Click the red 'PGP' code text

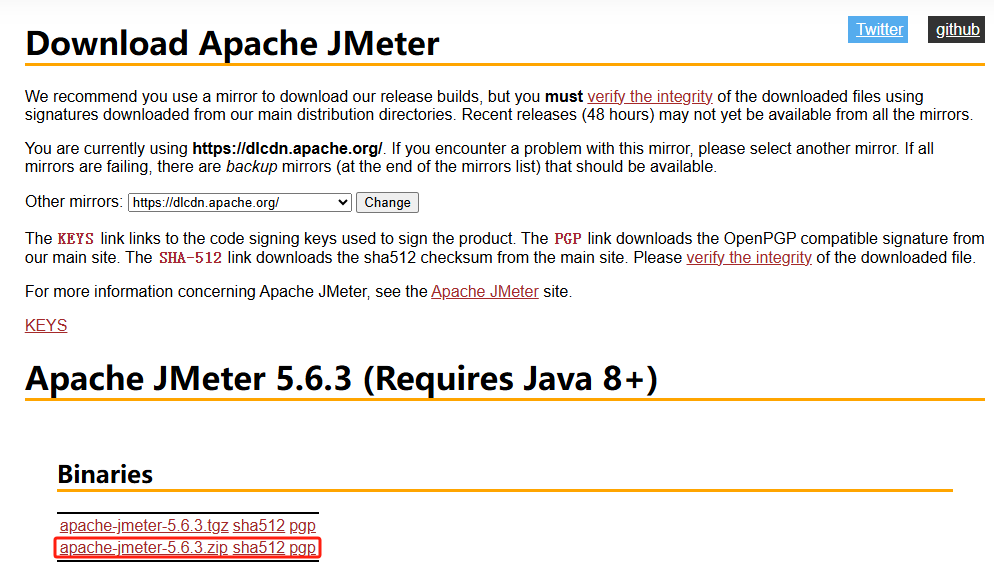coord(567,239)
